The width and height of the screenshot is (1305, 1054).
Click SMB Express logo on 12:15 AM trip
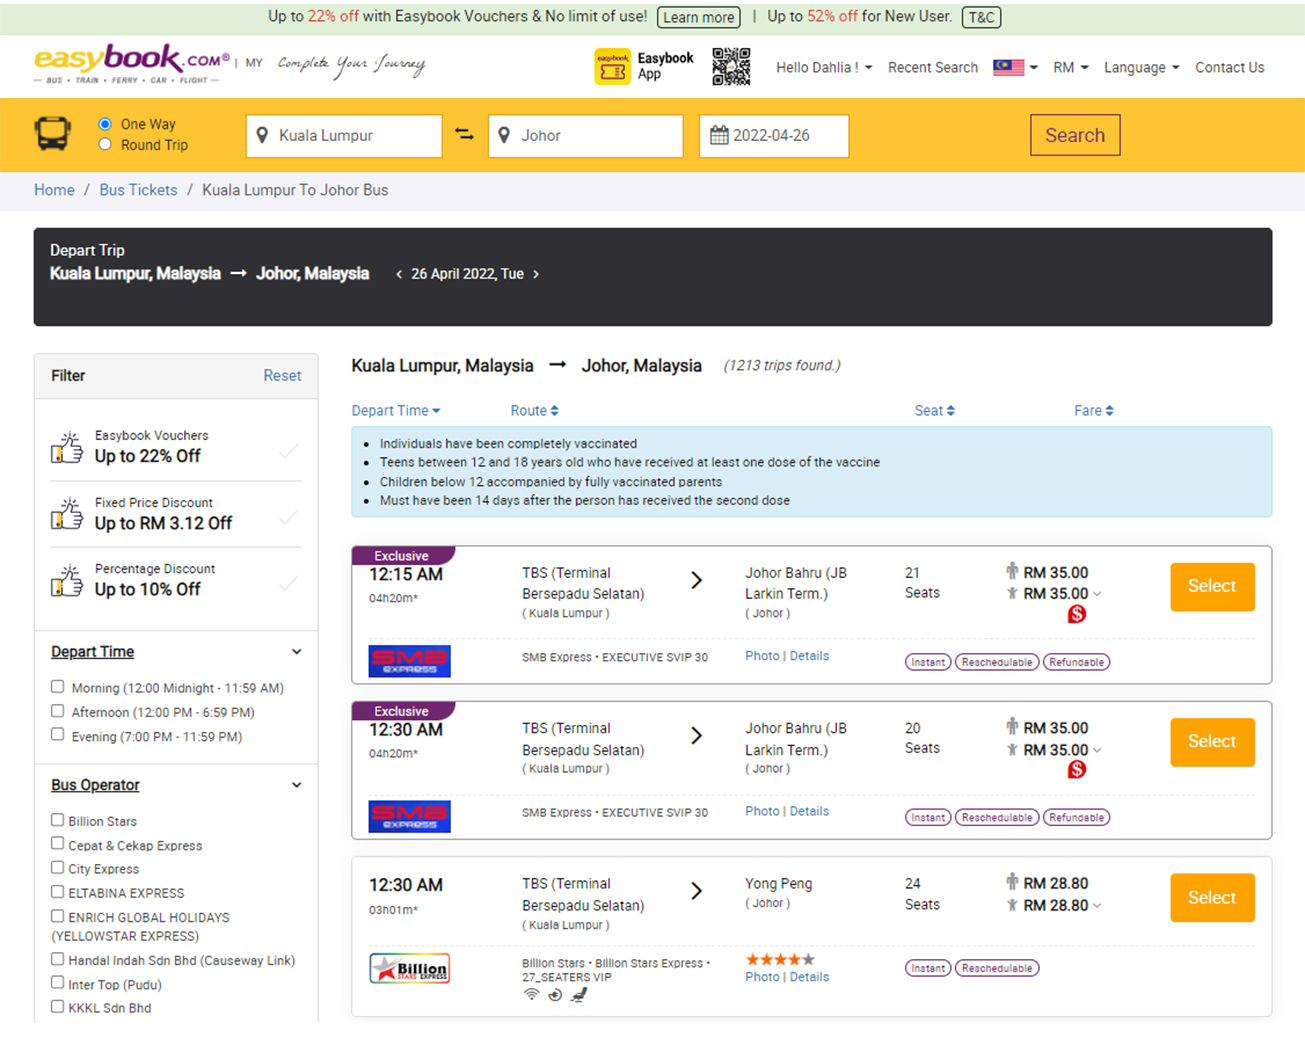[x=410, y=661]
